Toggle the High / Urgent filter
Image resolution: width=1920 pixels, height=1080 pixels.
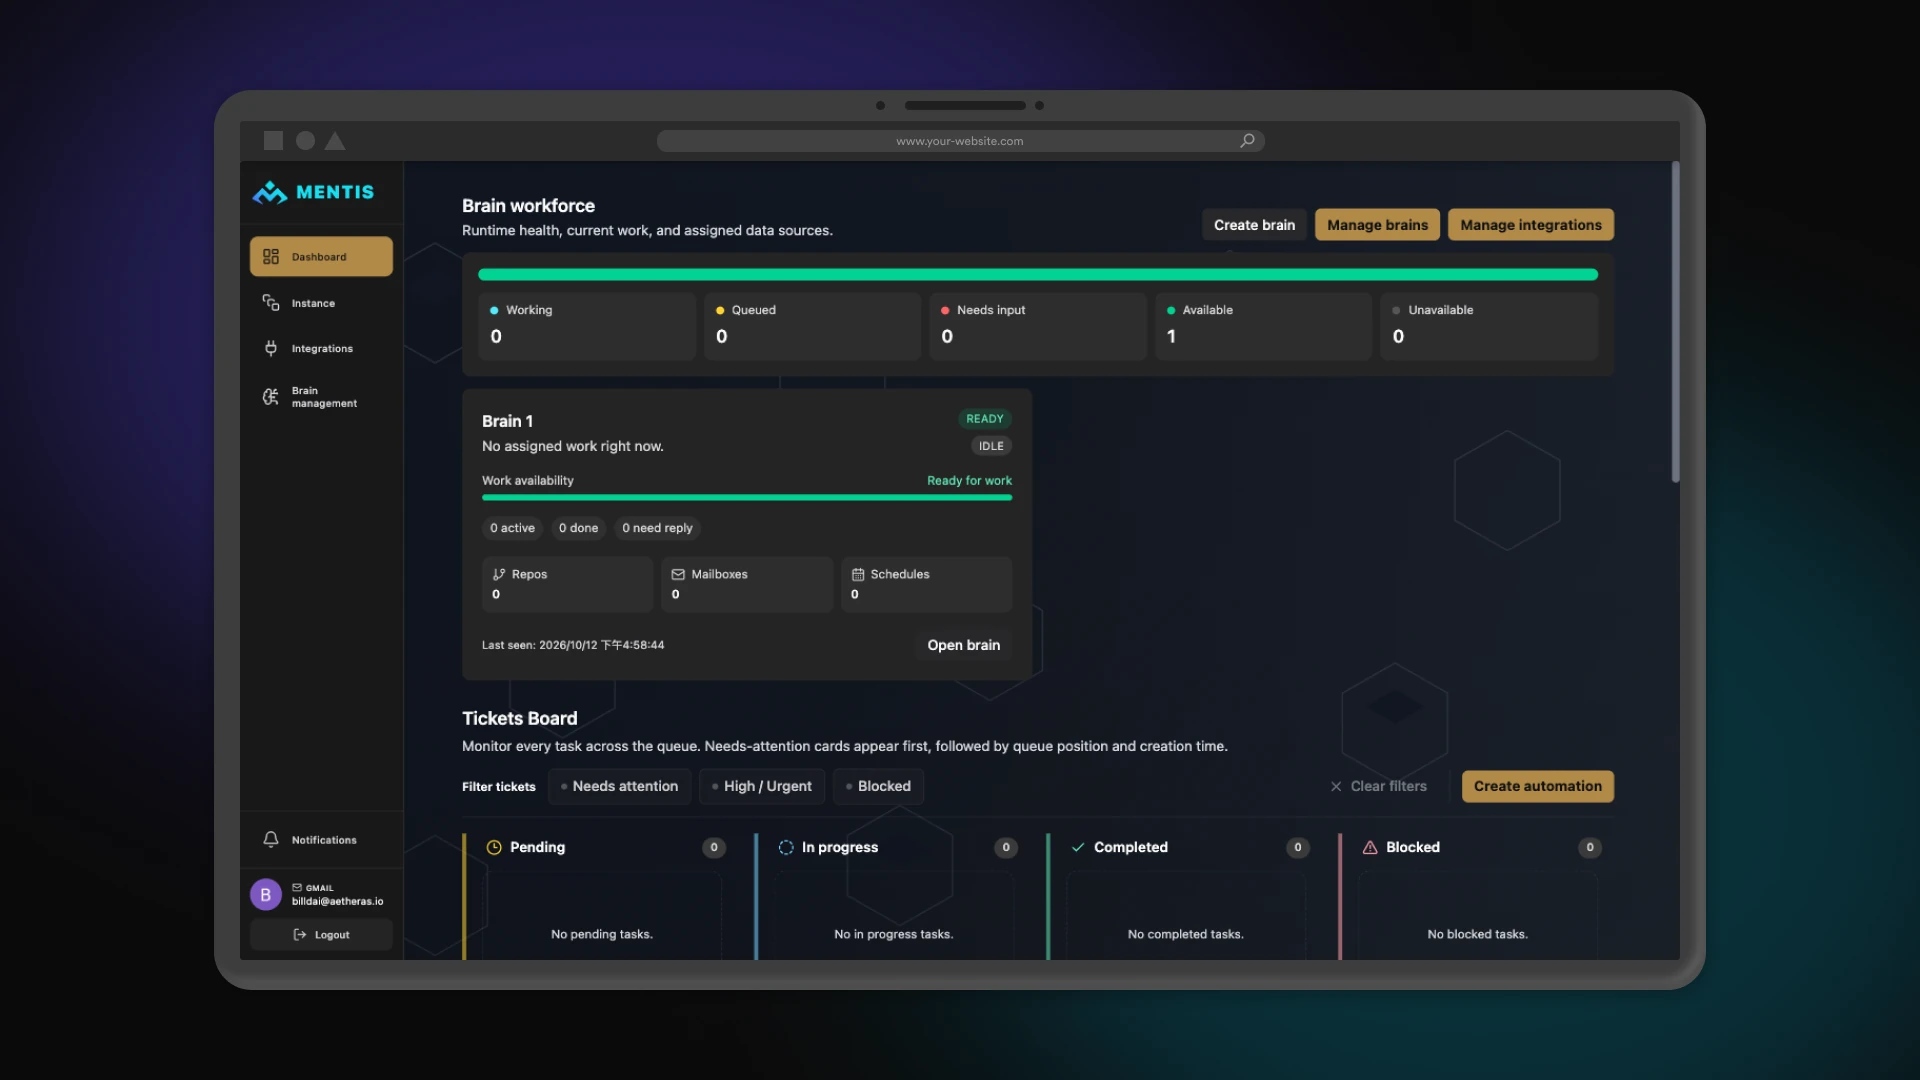pos(762,786)
